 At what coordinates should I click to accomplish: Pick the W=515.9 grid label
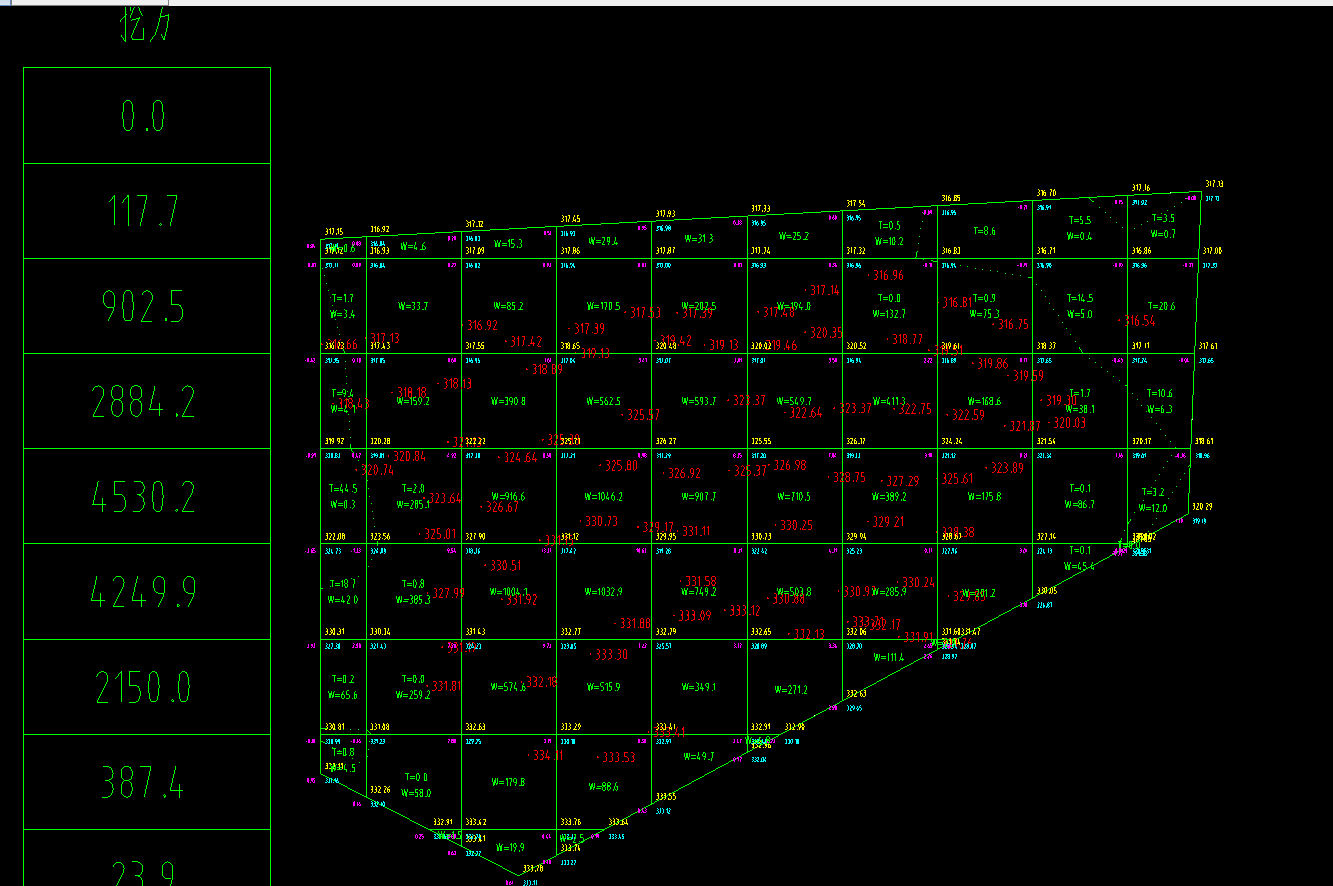(x=603, y=687)
